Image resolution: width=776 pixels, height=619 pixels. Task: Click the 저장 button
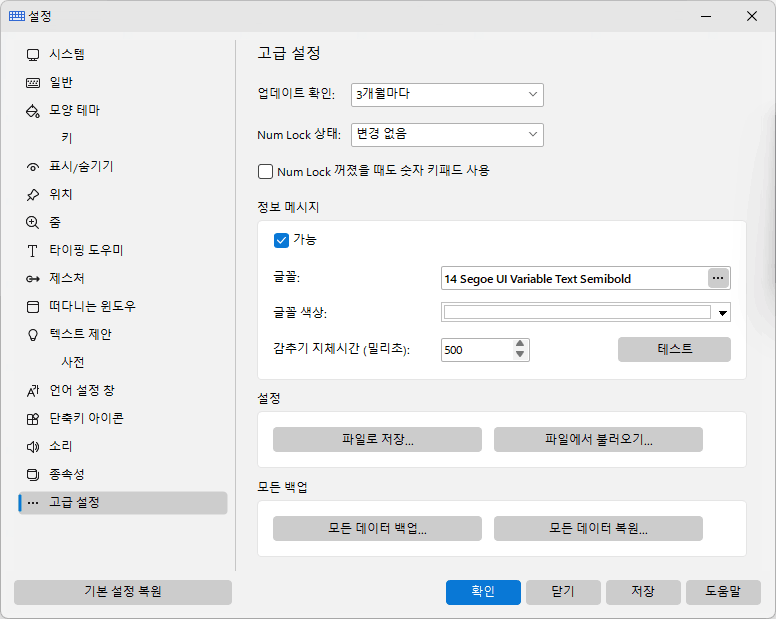click(x=643, y=592)
